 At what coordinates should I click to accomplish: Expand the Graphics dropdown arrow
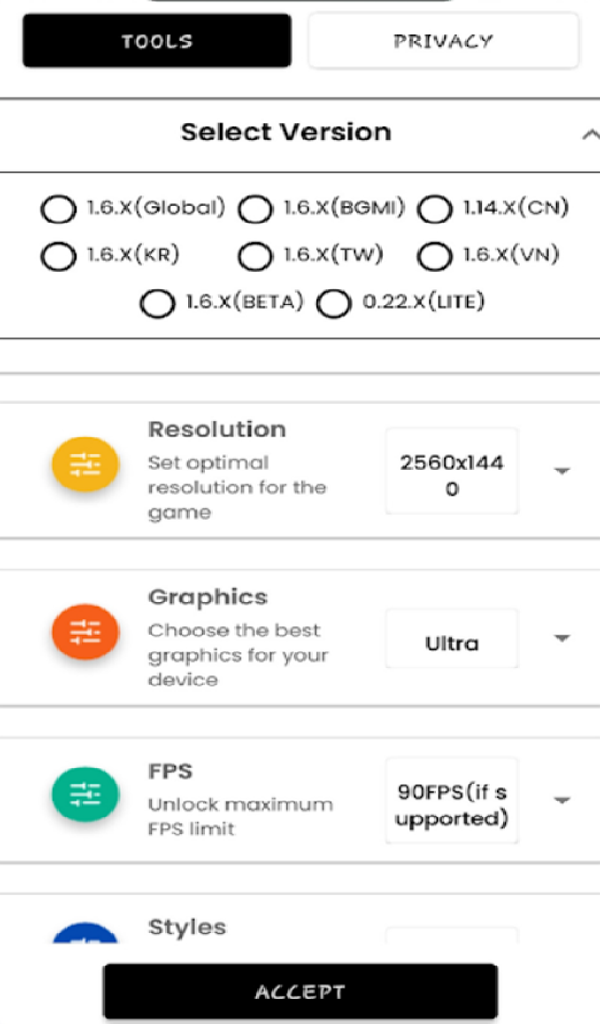click(562, 638)
